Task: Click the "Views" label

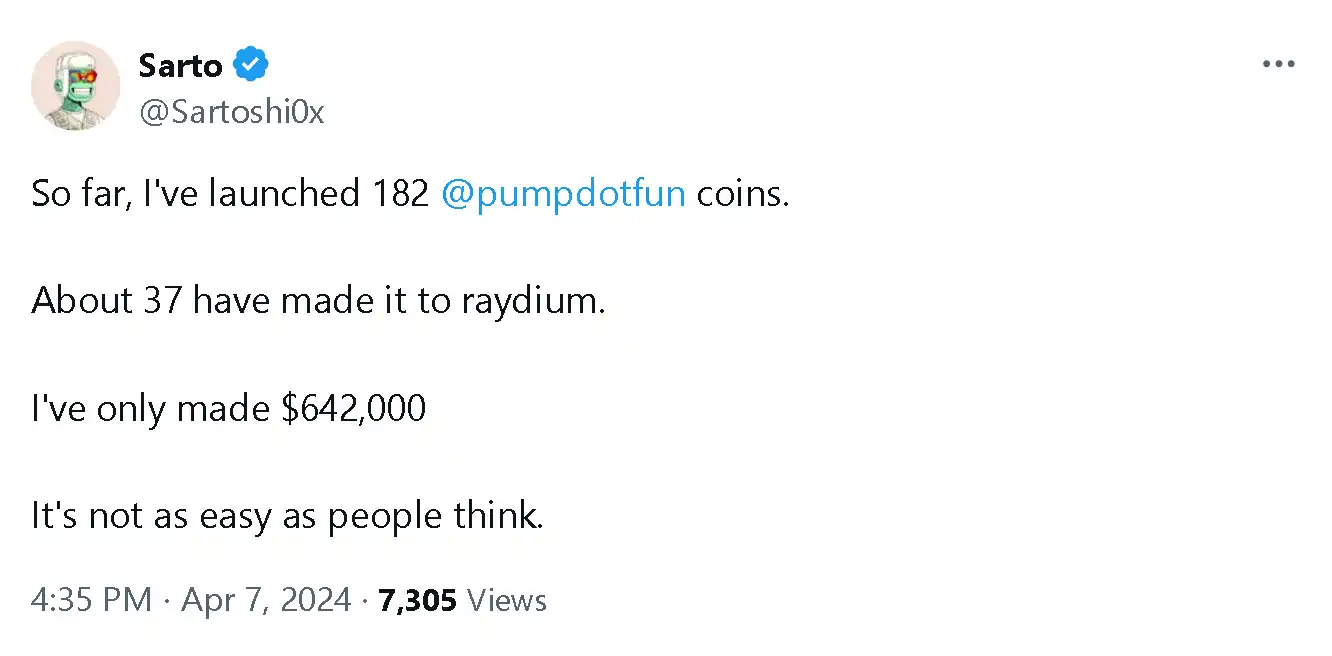Action: pos(507,600)
